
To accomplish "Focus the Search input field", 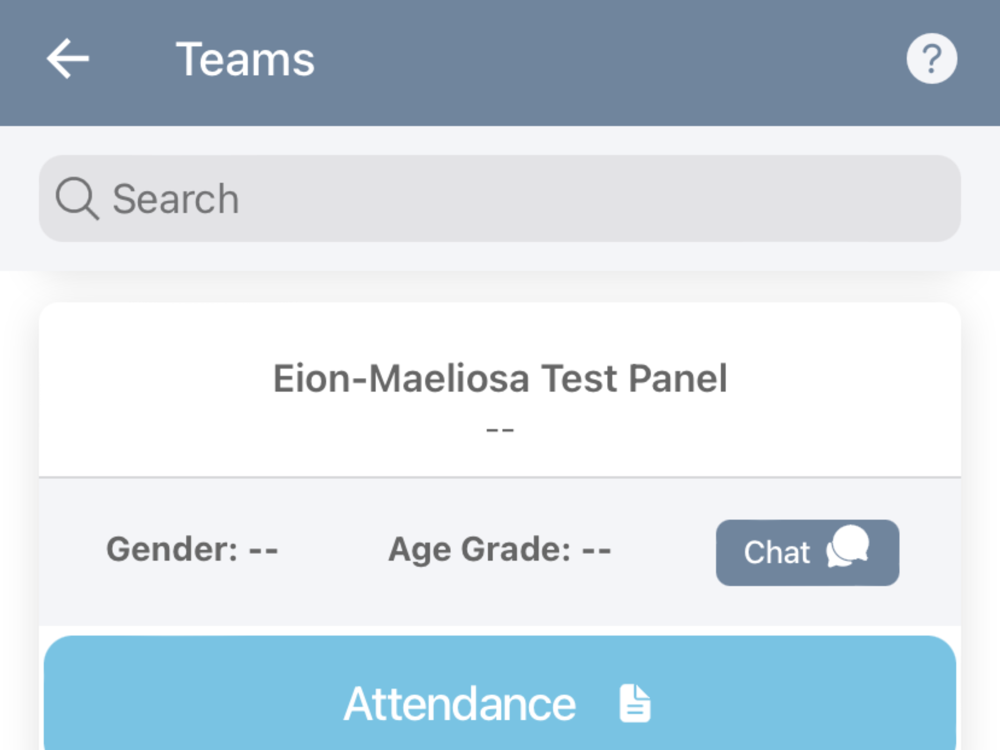I will [x=500, y=199].
